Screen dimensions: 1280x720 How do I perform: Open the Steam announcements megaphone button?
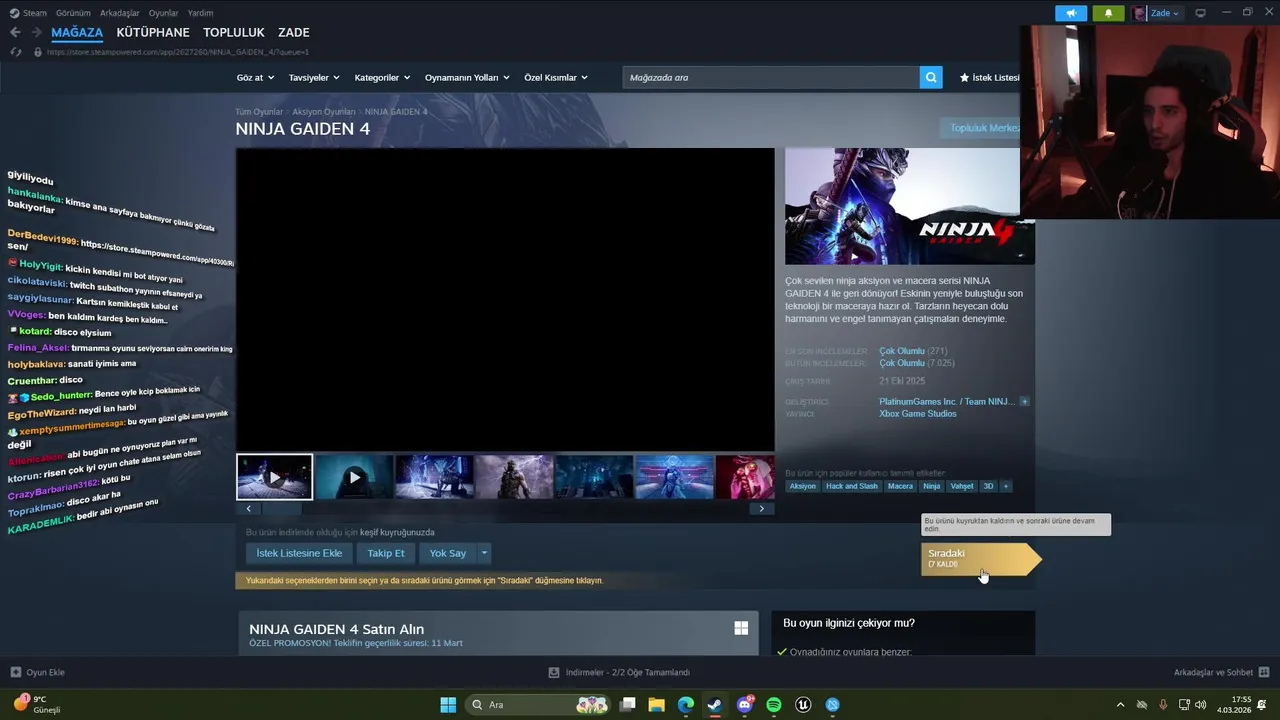point(1071,13)
